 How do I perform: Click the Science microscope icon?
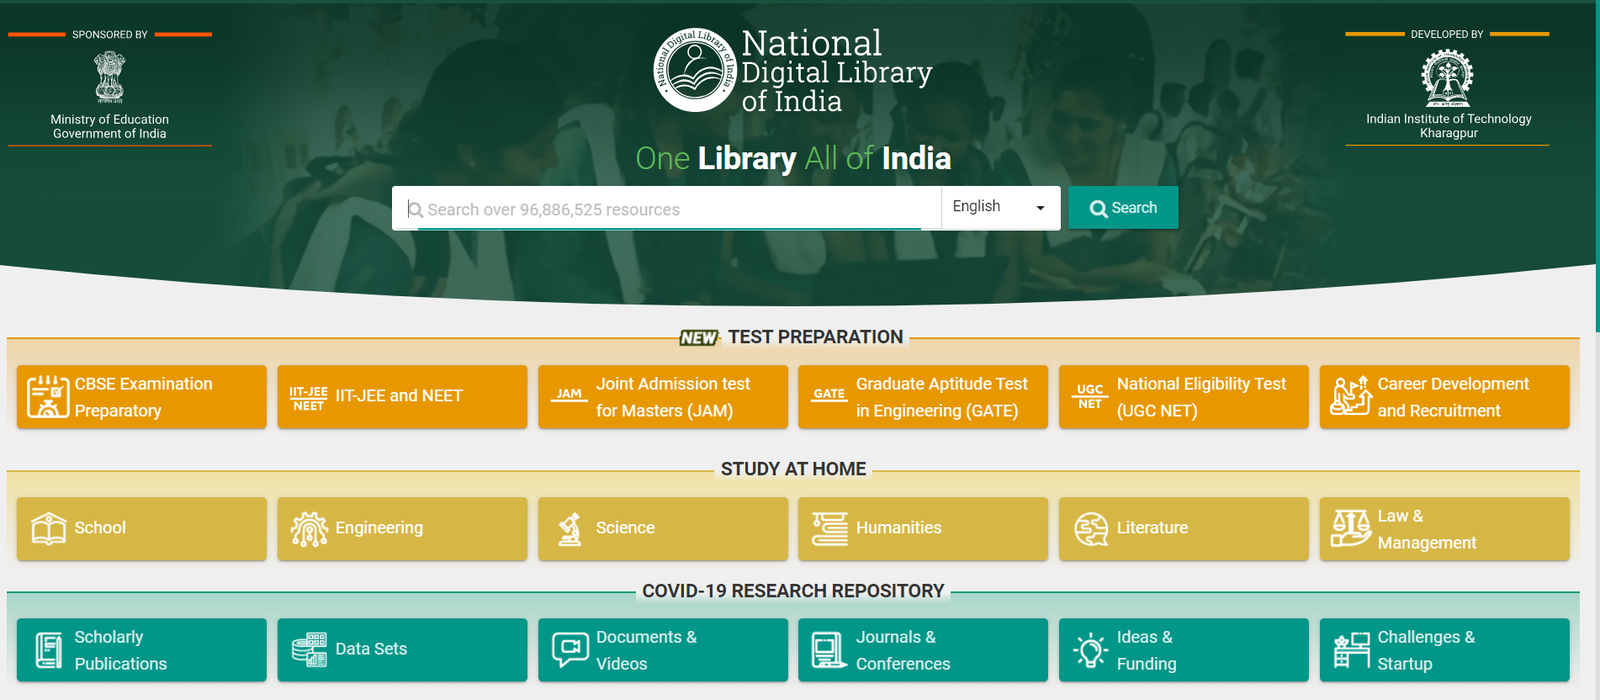(x=570, y=528)
